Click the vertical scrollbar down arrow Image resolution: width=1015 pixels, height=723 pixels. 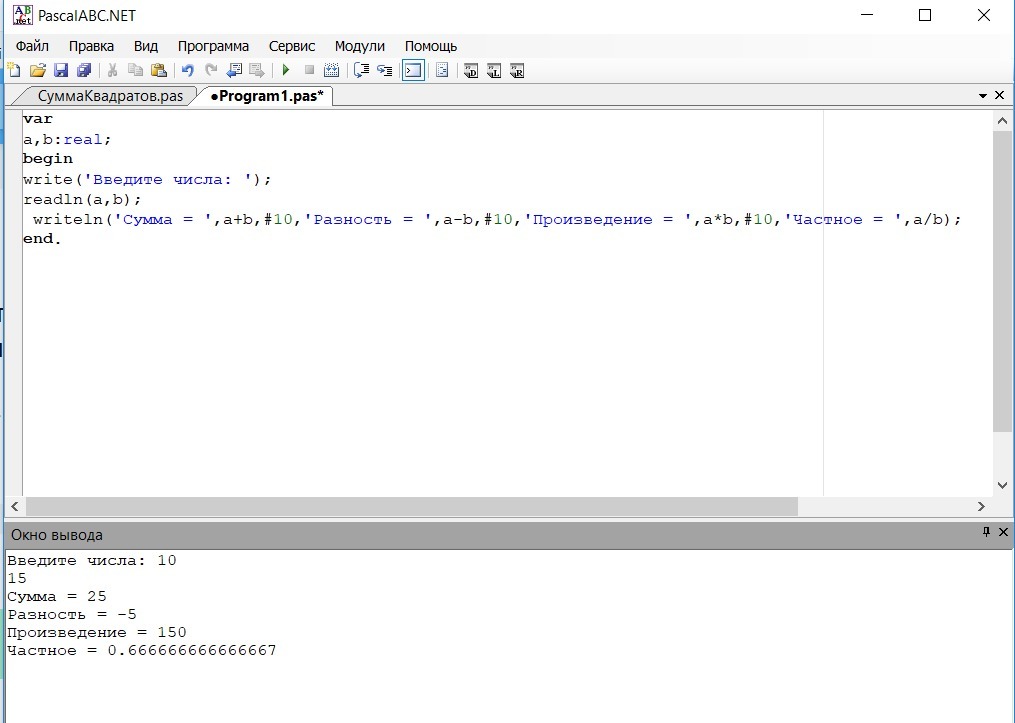pyautogui.click(x=1004, y=484)
